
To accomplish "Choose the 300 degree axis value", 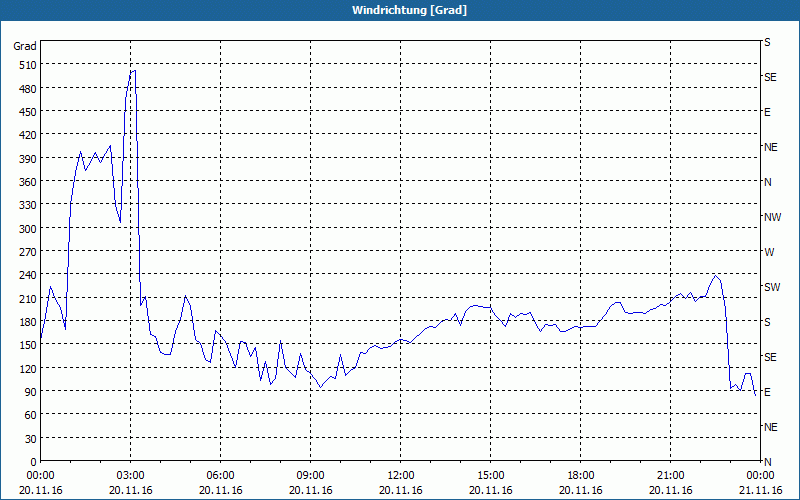I will [28, 229].
